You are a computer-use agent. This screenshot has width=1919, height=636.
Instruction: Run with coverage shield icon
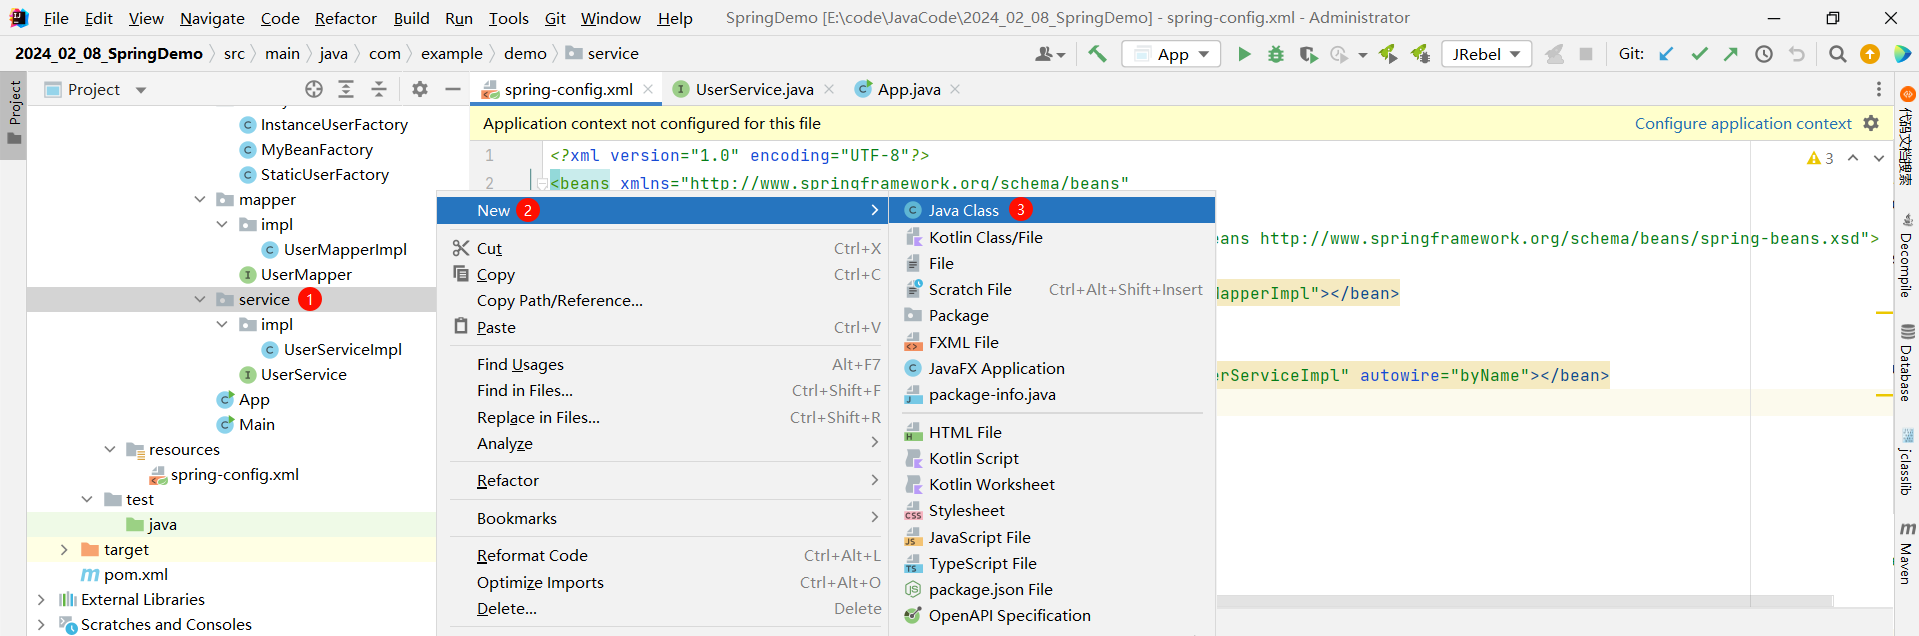click(x=1308, y=54)
